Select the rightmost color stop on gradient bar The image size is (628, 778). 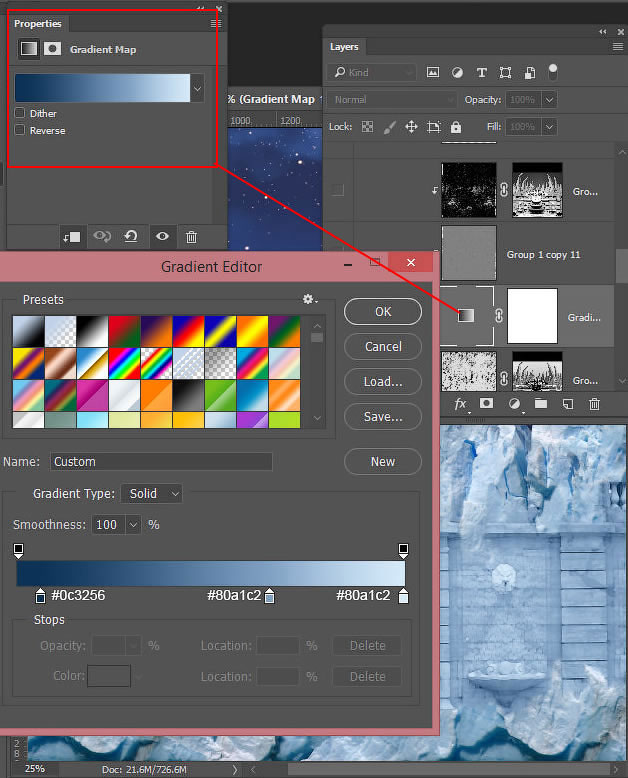pyautogui.click(x=404, y=596)
